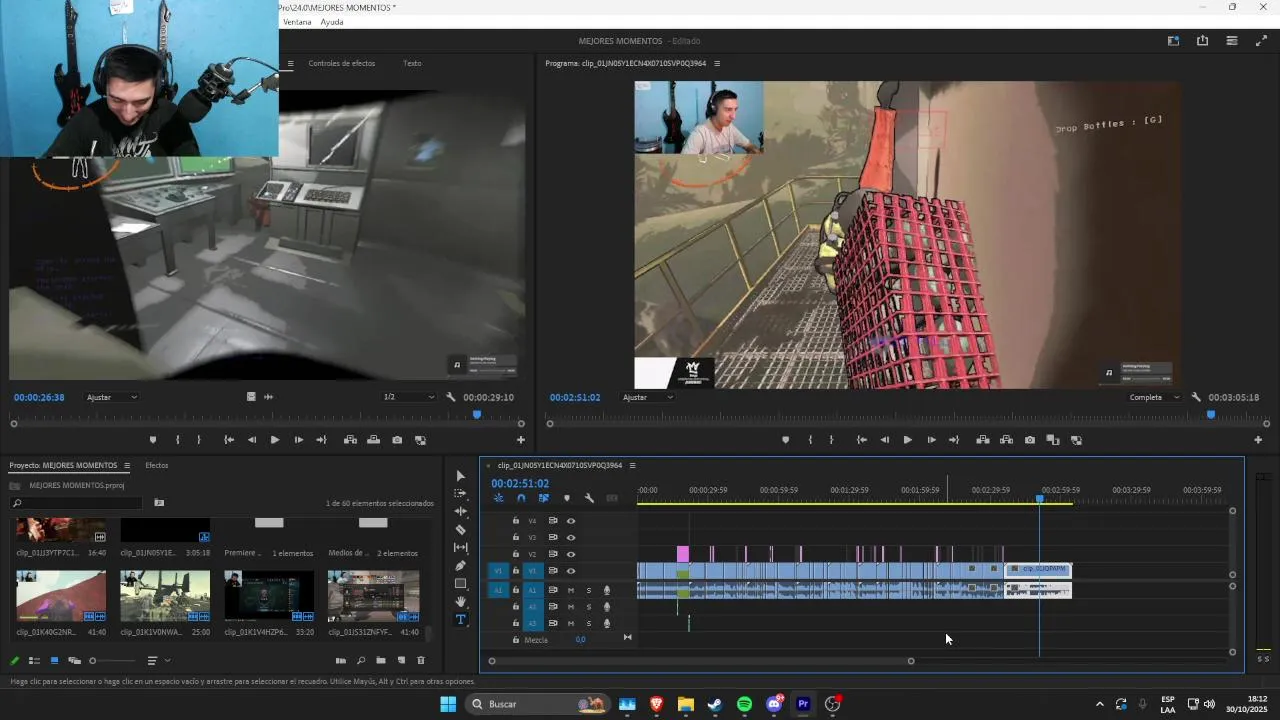This screenshot has height=720, width=1280.
Task: Open Source monitor zoom dropdown 'Ajustar'
Action: 112,397
